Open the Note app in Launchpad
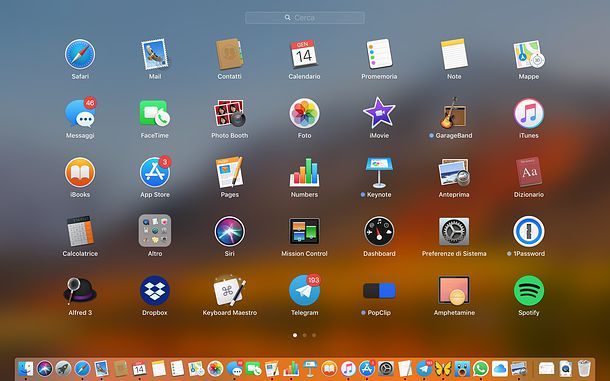This screenshot has width=610, height=381. tap(454, 54)
